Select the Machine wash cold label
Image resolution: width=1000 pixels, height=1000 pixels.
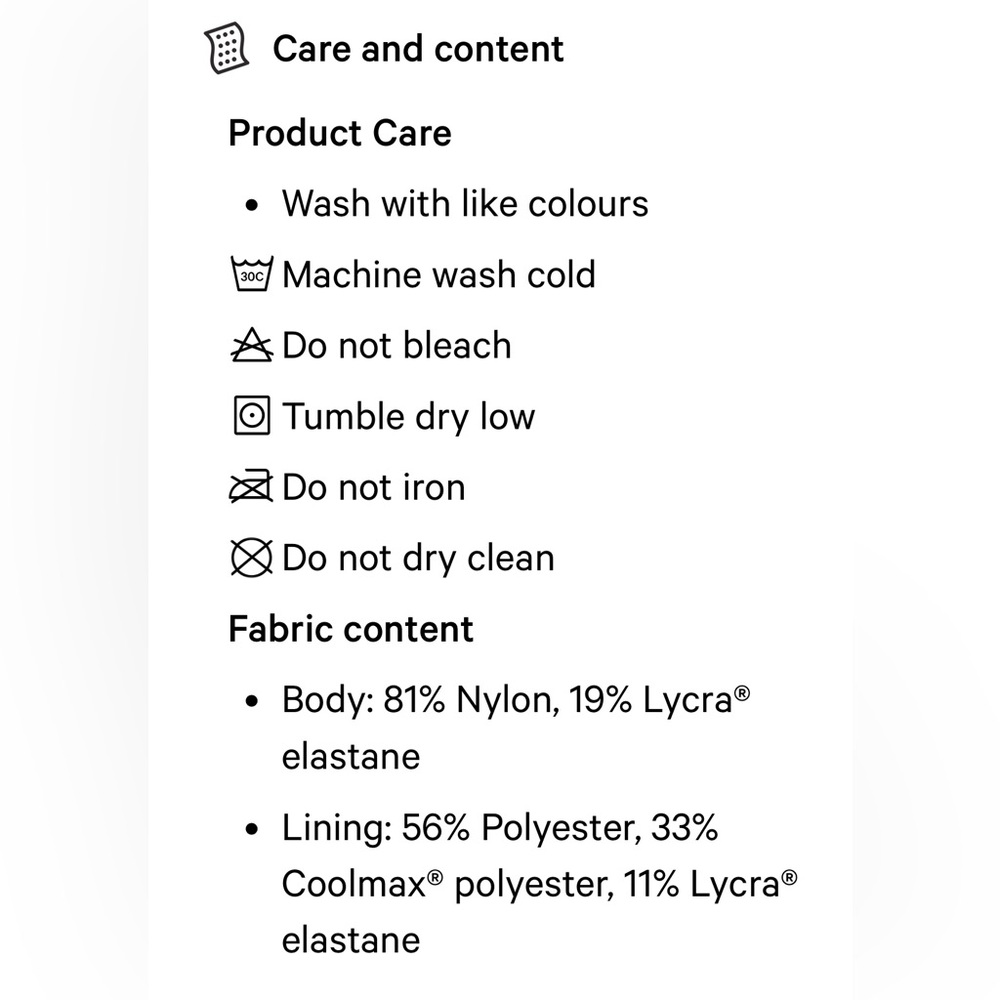[x=439, y=275]
